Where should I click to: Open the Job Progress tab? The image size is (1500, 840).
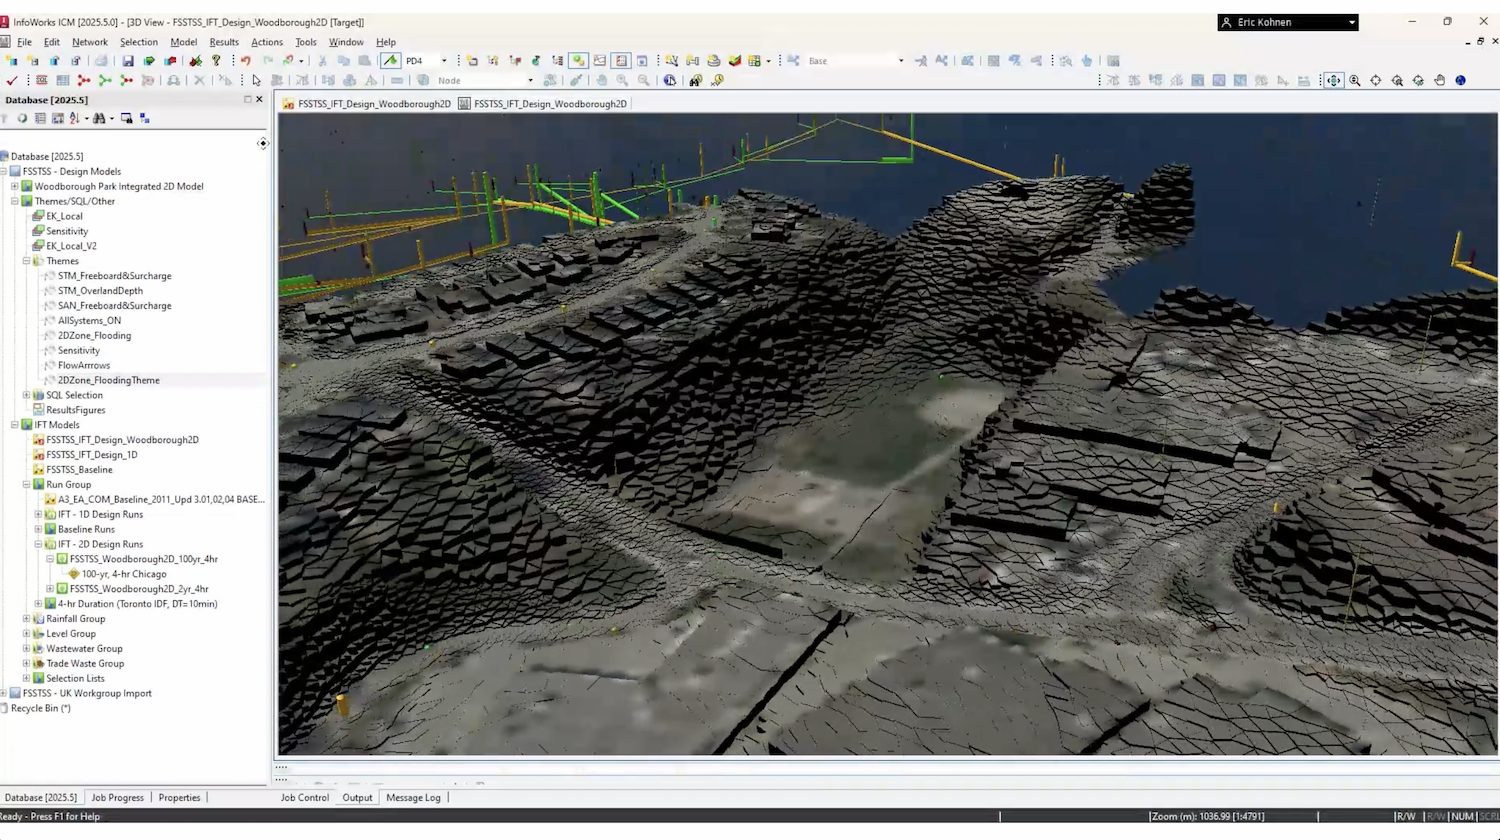[x=117, y=798]
